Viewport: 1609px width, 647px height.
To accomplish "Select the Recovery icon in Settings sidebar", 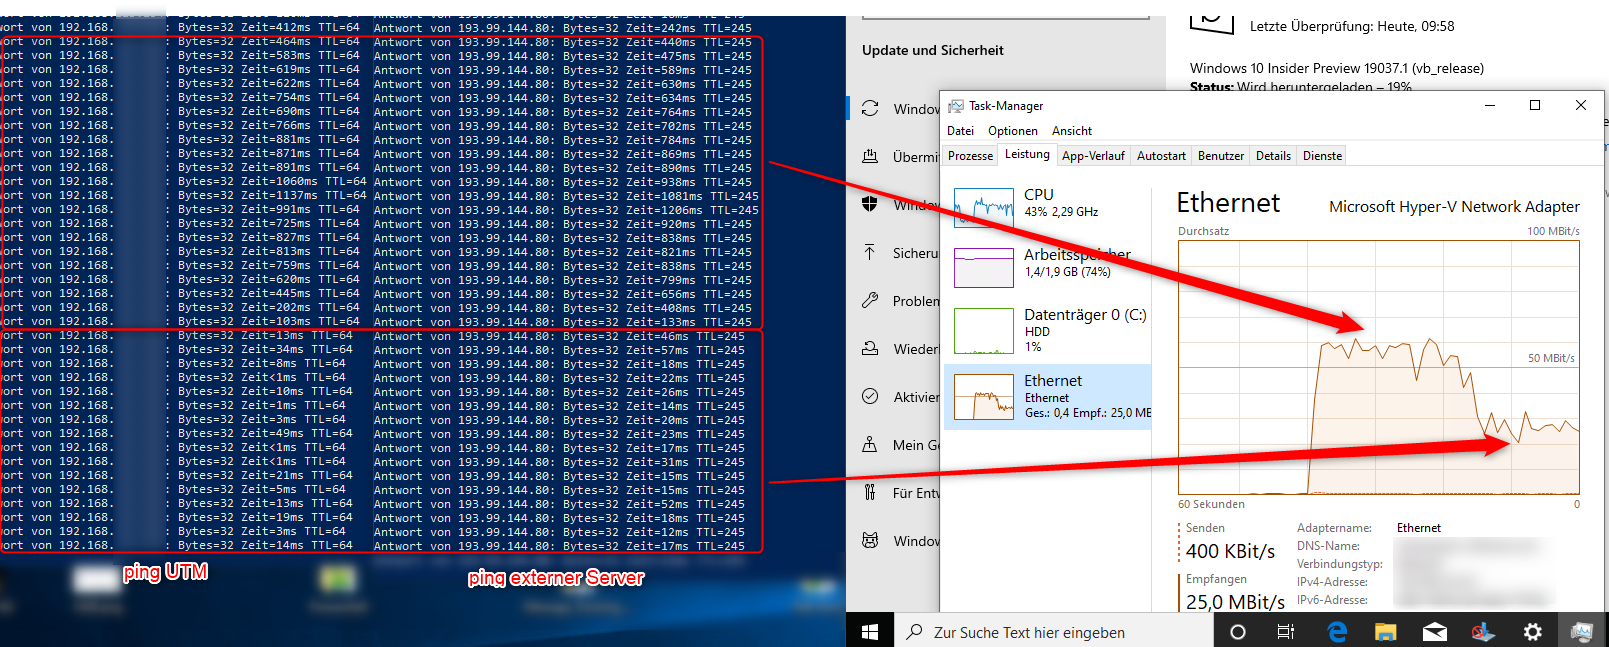I will 870,349.
